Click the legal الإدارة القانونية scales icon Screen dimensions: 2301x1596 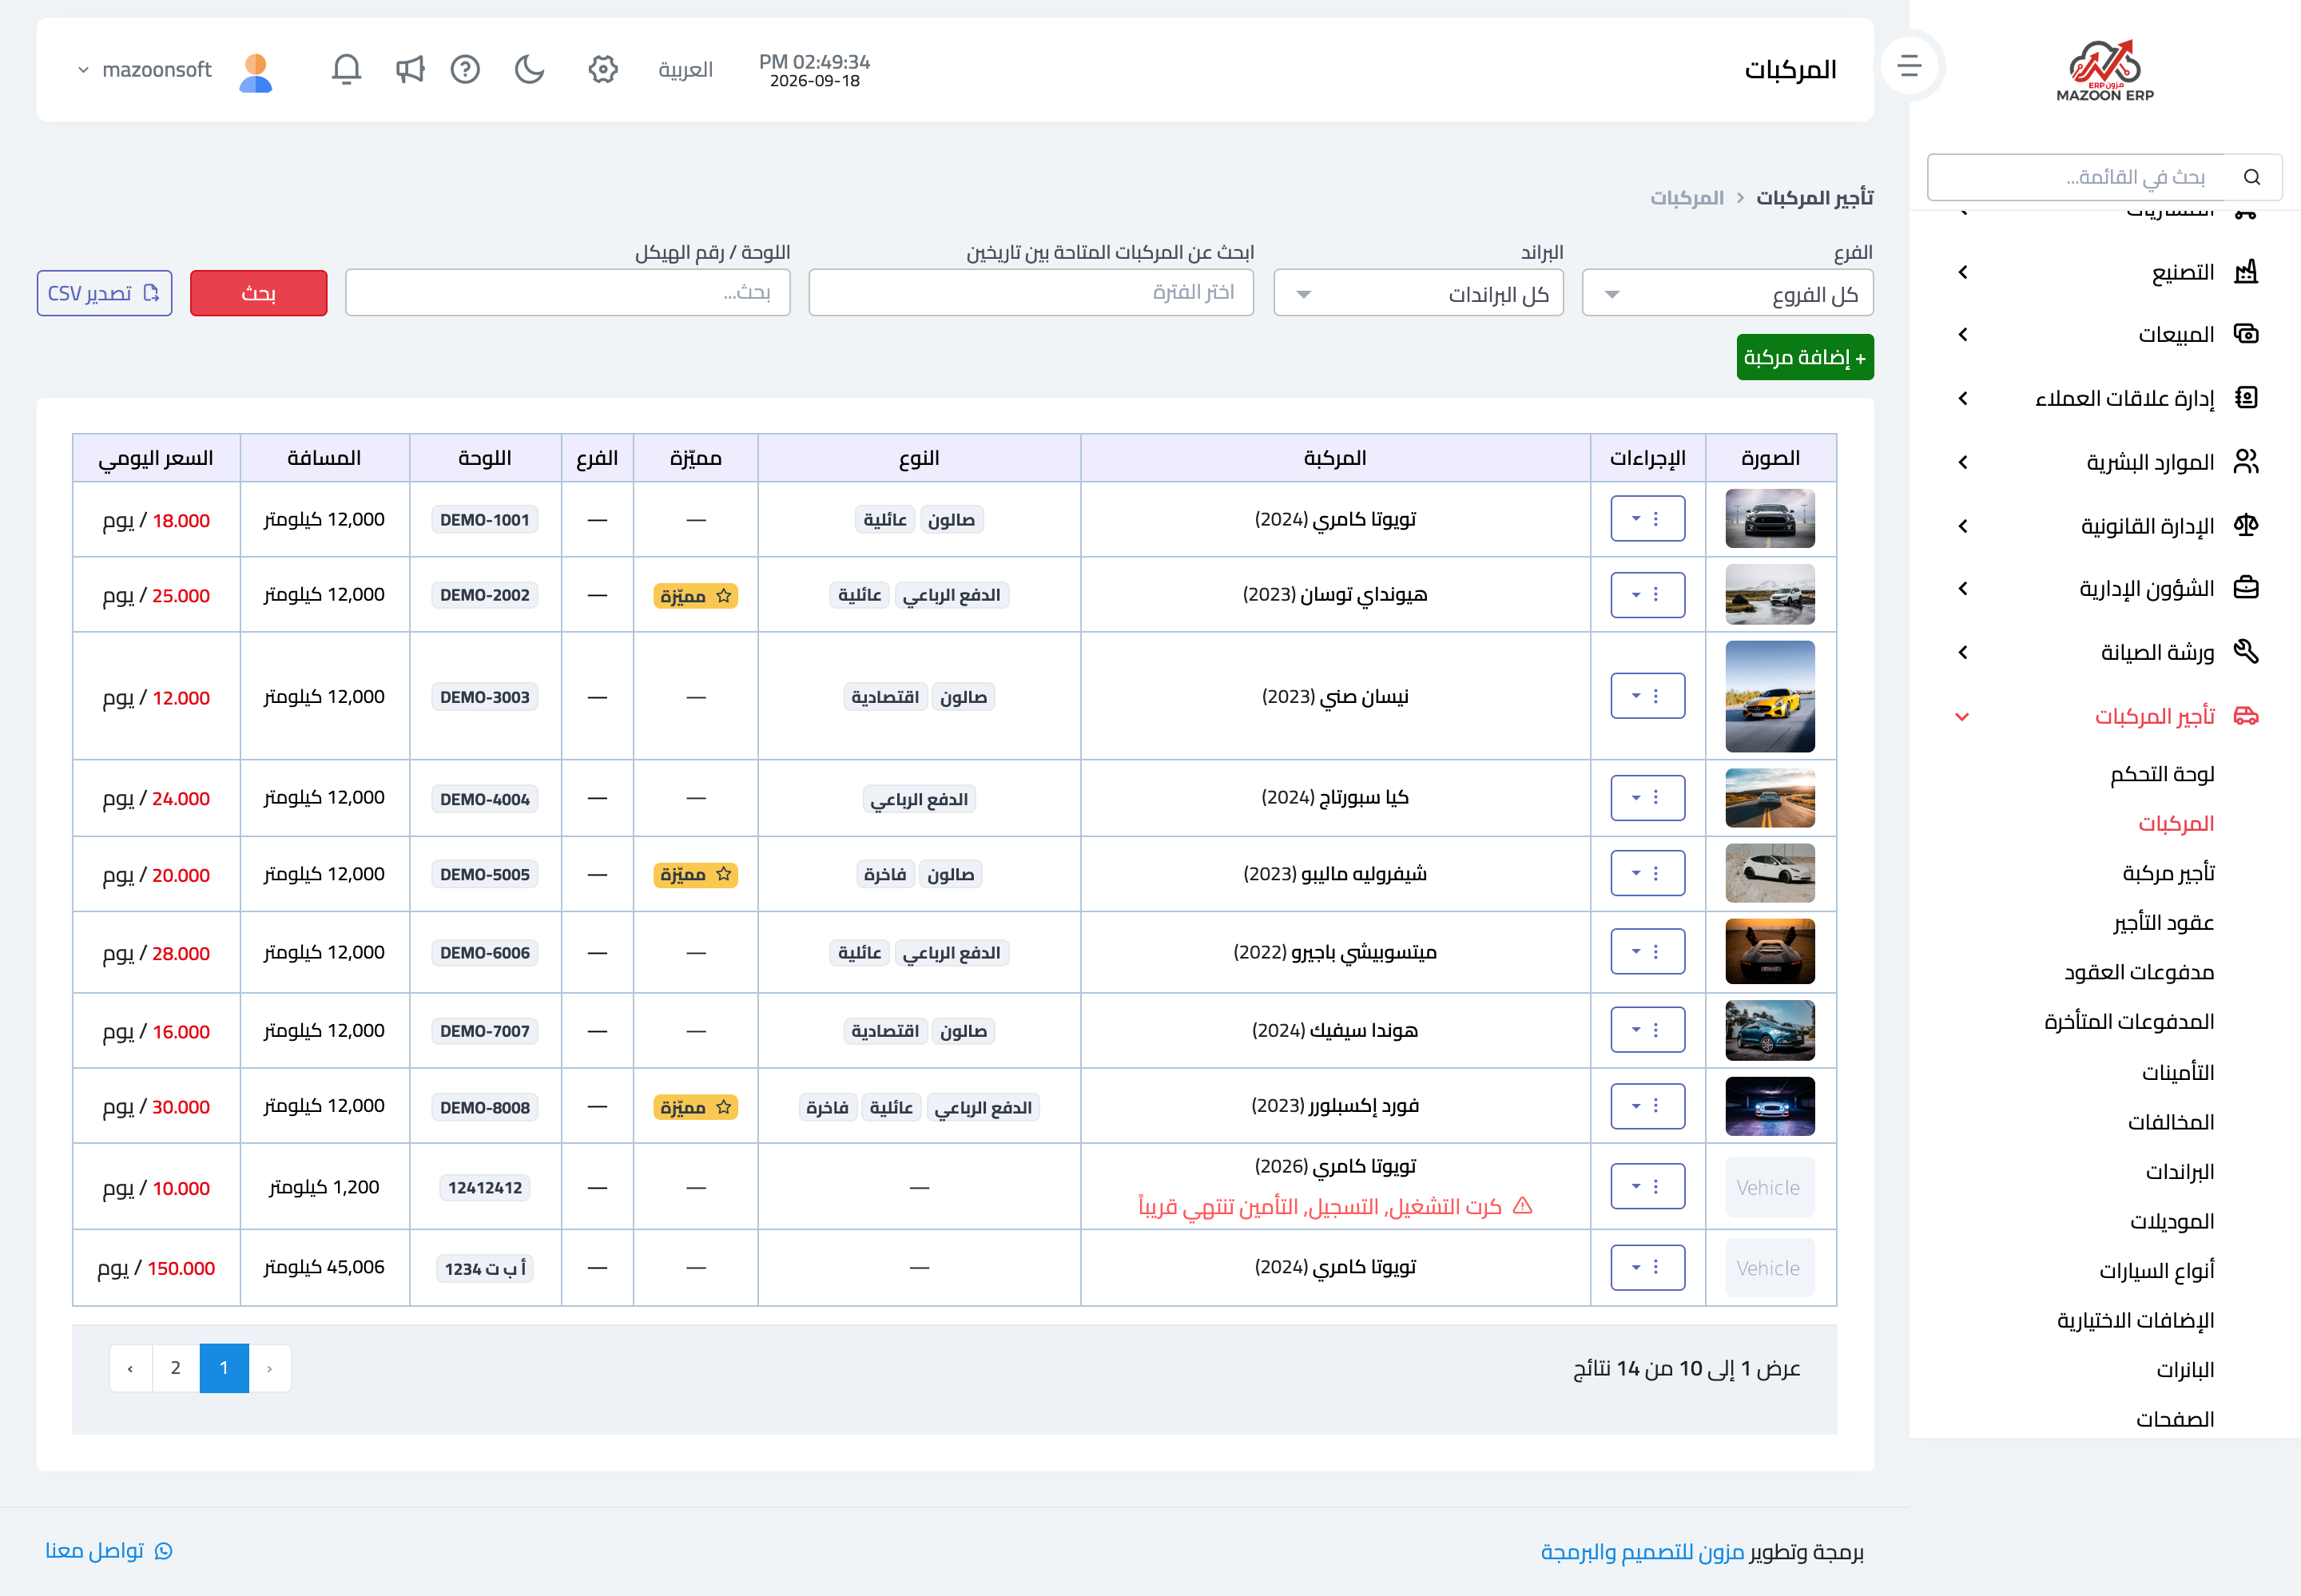tap(2246, 525)
